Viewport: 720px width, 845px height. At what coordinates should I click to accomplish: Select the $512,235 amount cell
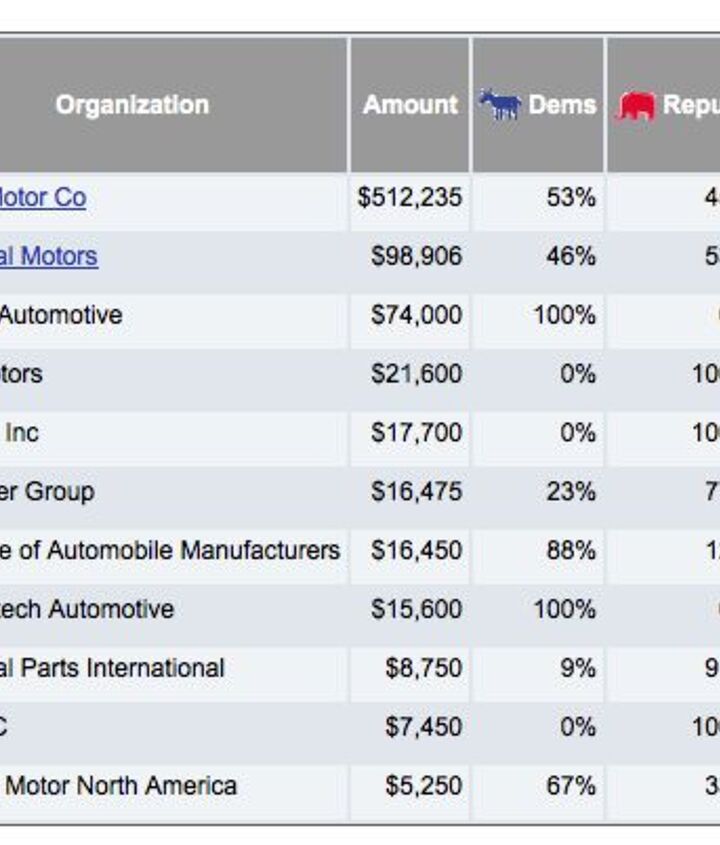coord(410,197)
